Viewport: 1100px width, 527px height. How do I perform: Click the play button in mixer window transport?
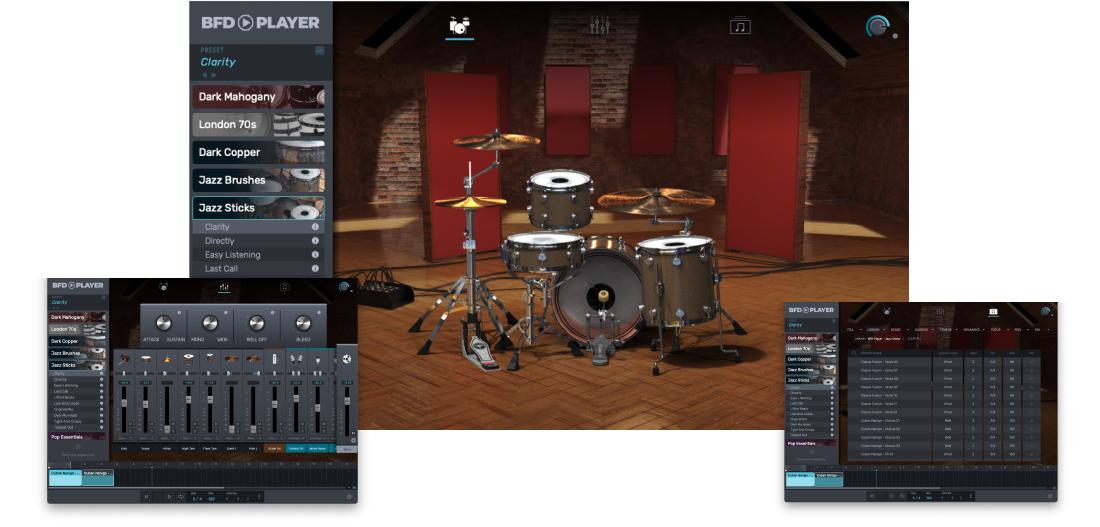pyautogui.click(x=169, y=496)
